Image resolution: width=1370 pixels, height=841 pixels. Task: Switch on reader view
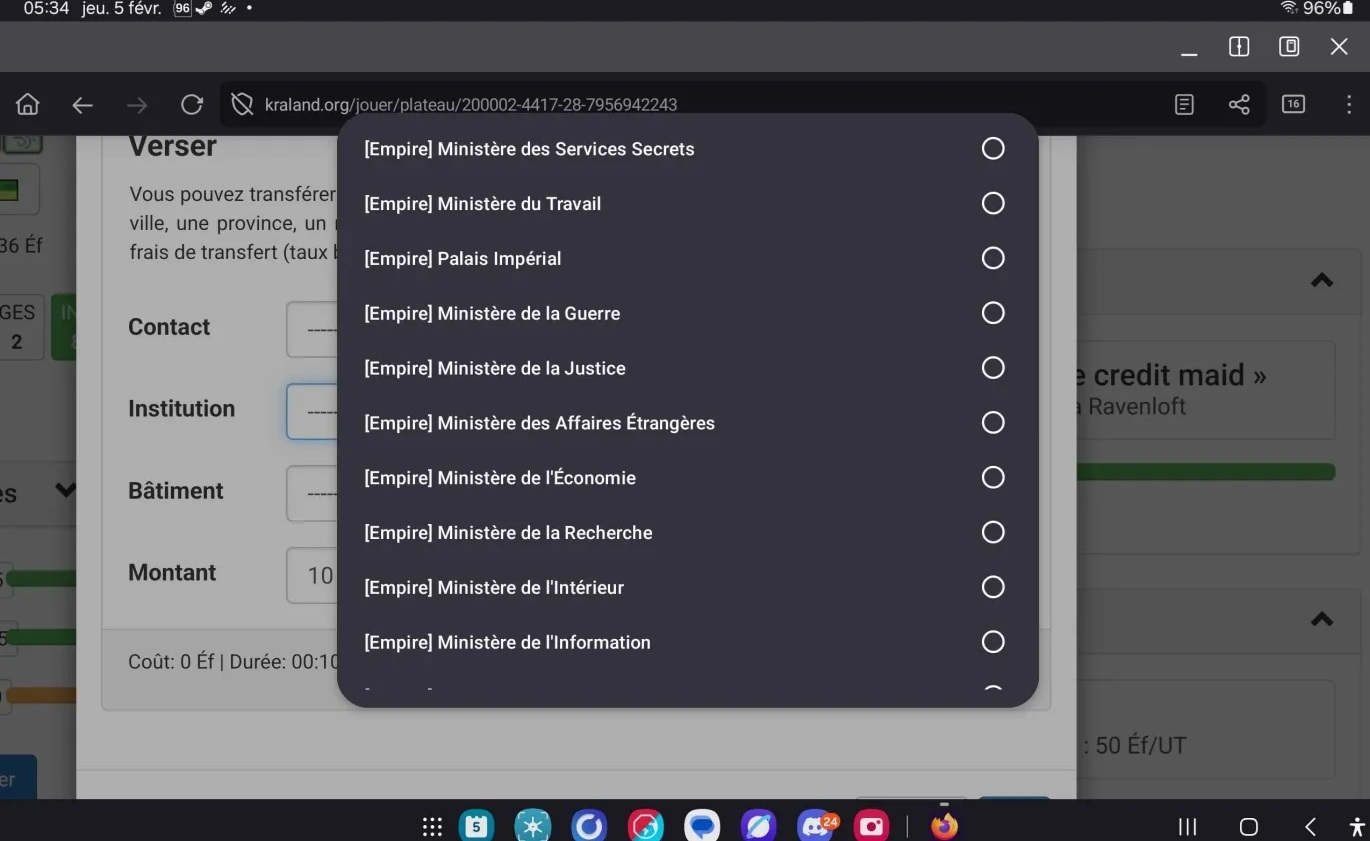coord(1184,105)
